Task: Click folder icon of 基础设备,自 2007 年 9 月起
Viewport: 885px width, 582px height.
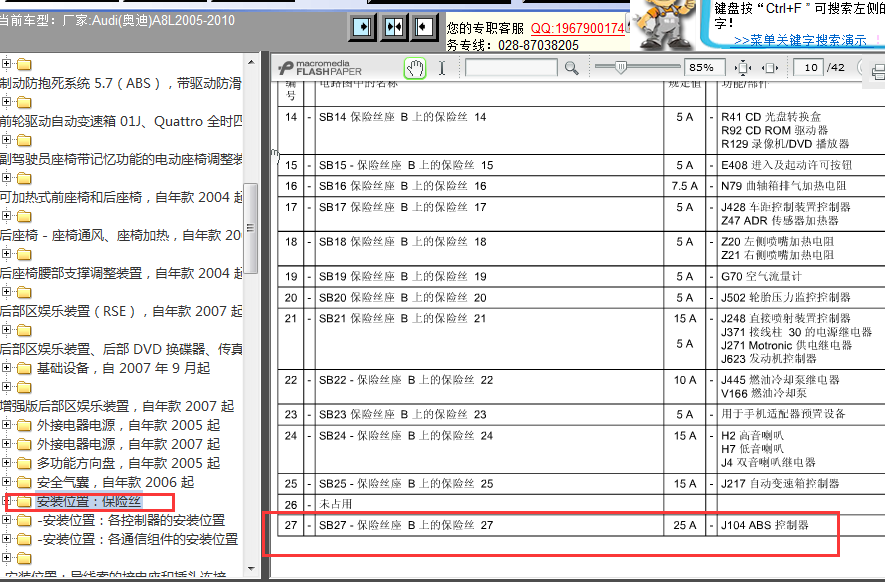Action: tap(24, 369)
